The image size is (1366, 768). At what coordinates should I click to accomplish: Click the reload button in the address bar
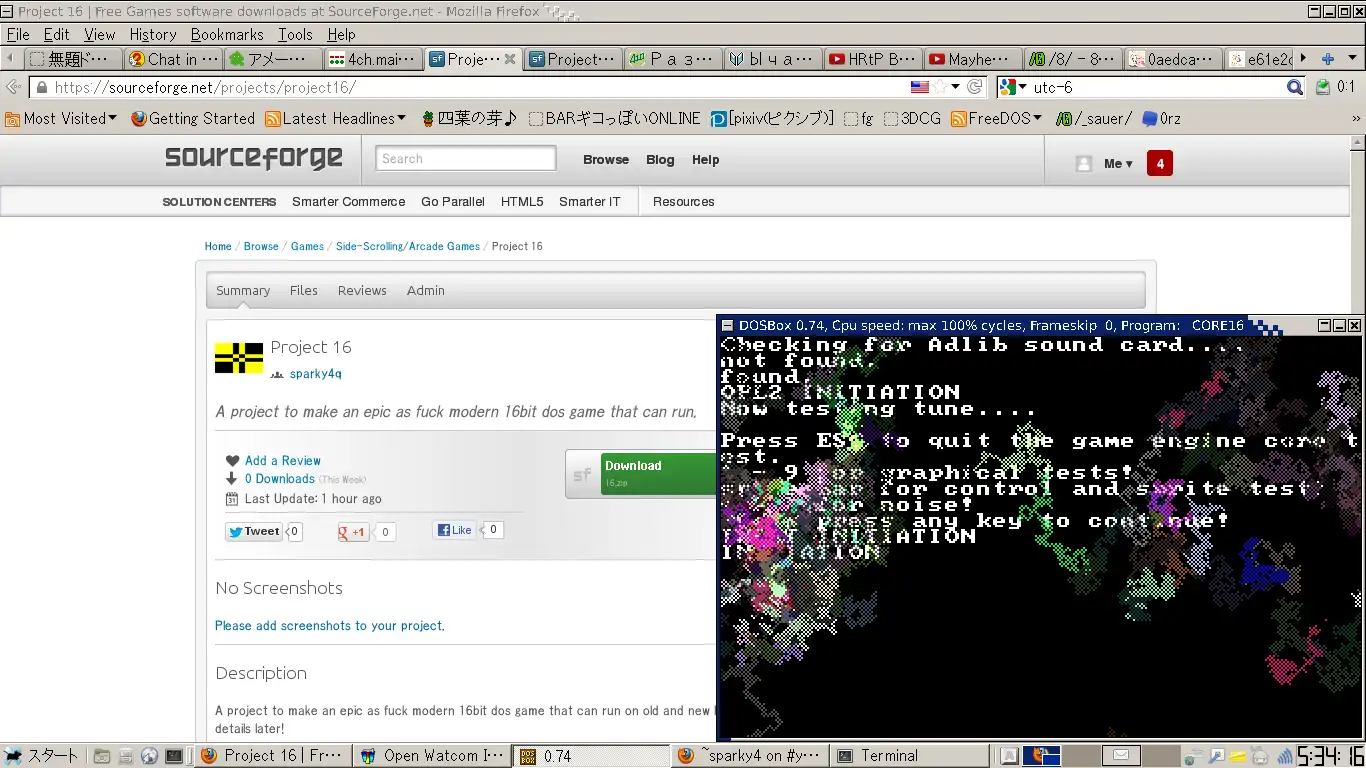click(x=975, y=87)
